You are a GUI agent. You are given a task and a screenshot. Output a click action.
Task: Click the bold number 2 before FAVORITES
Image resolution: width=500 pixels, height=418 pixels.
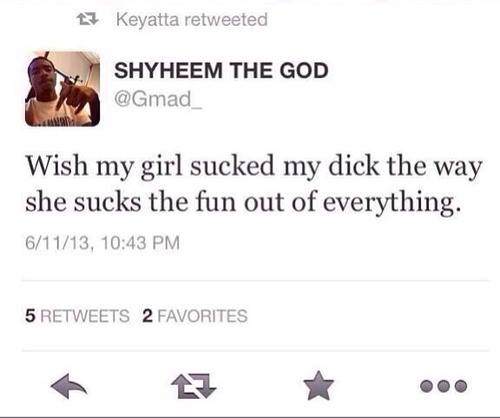coord(147,316)
